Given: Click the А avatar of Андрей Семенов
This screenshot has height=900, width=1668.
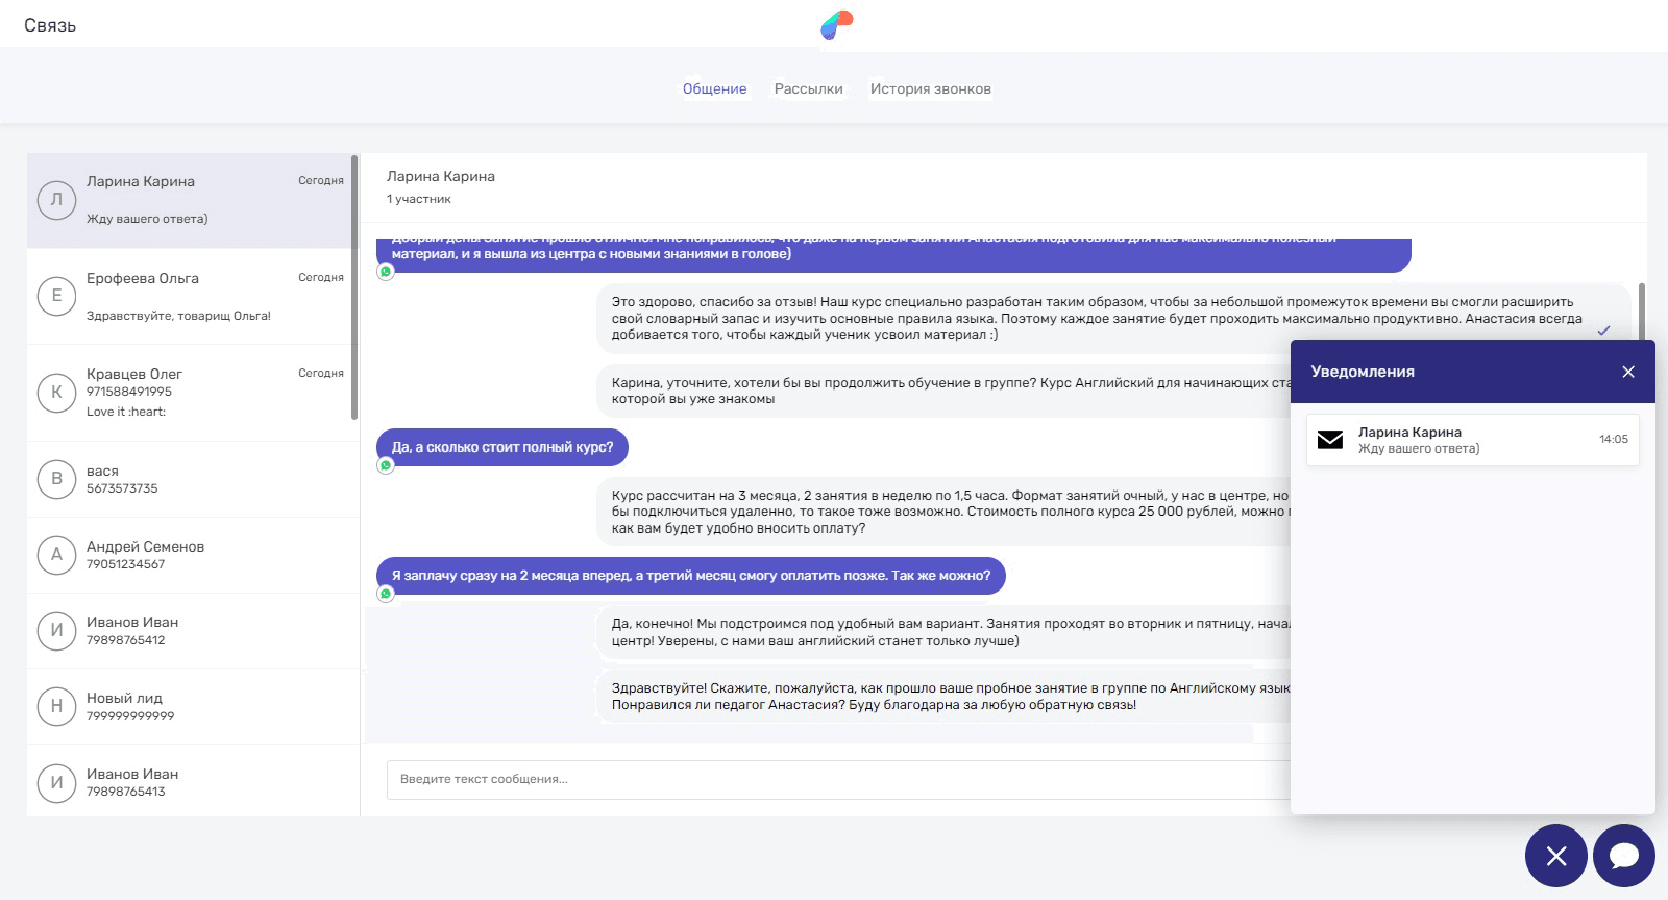Looking at the screenshot, I should click(x=57, y=555).
